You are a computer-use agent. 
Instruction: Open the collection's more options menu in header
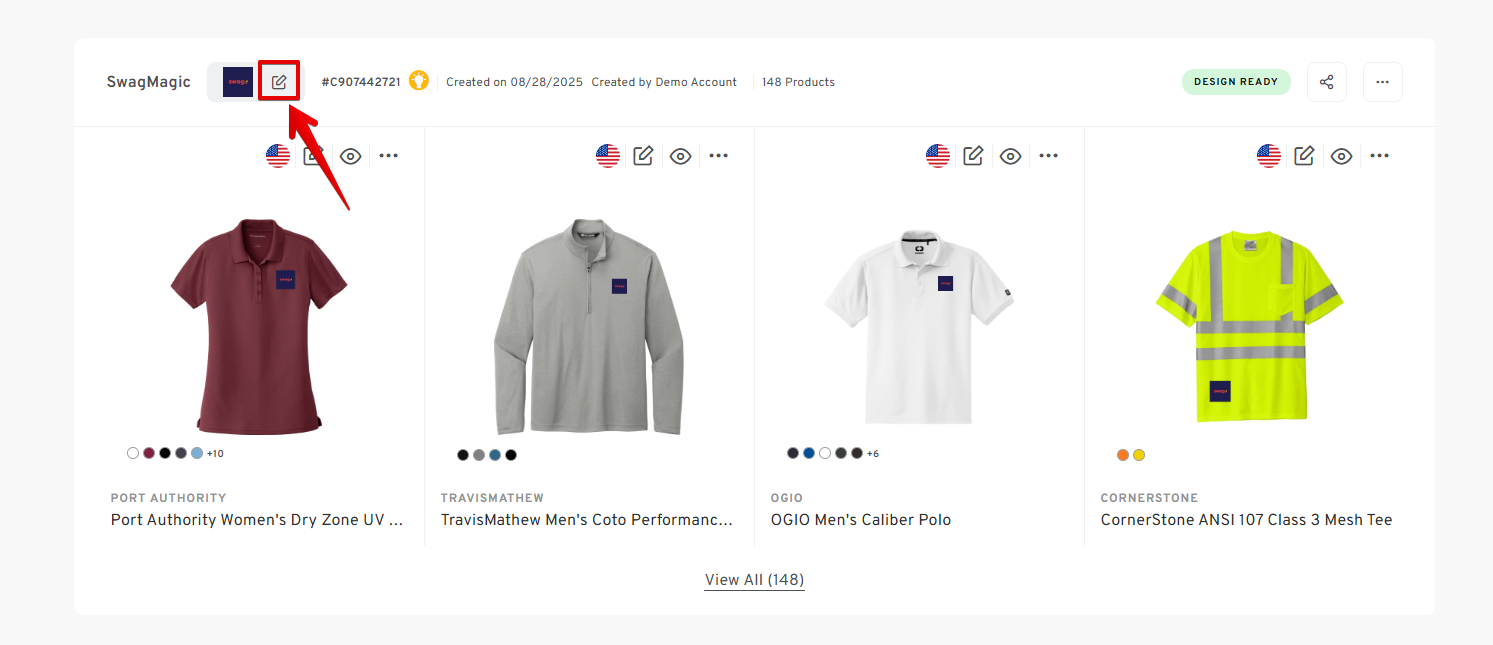click(x=1382, y=82)
